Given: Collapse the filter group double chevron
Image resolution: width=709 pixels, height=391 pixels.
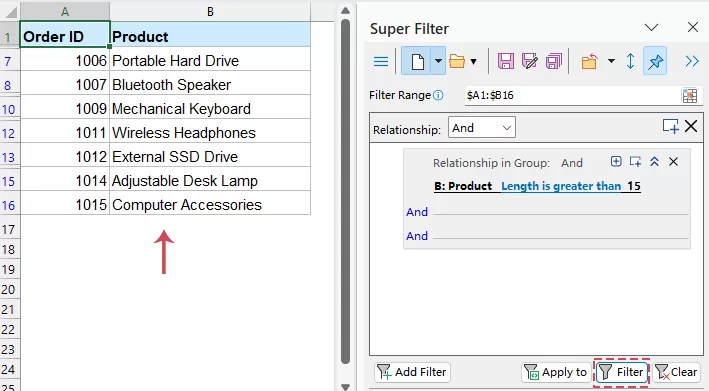Looking at the screenshot, I should pos(654,161).
